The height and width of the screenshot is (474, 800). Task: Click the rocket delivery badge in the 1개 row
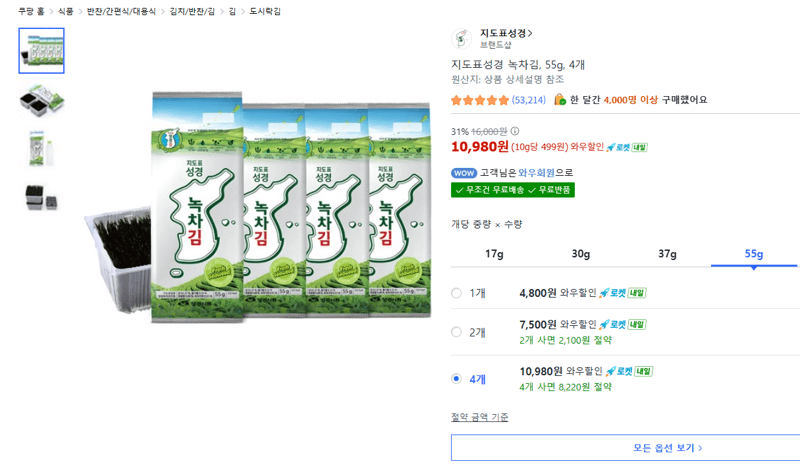(x=622, y=293)
